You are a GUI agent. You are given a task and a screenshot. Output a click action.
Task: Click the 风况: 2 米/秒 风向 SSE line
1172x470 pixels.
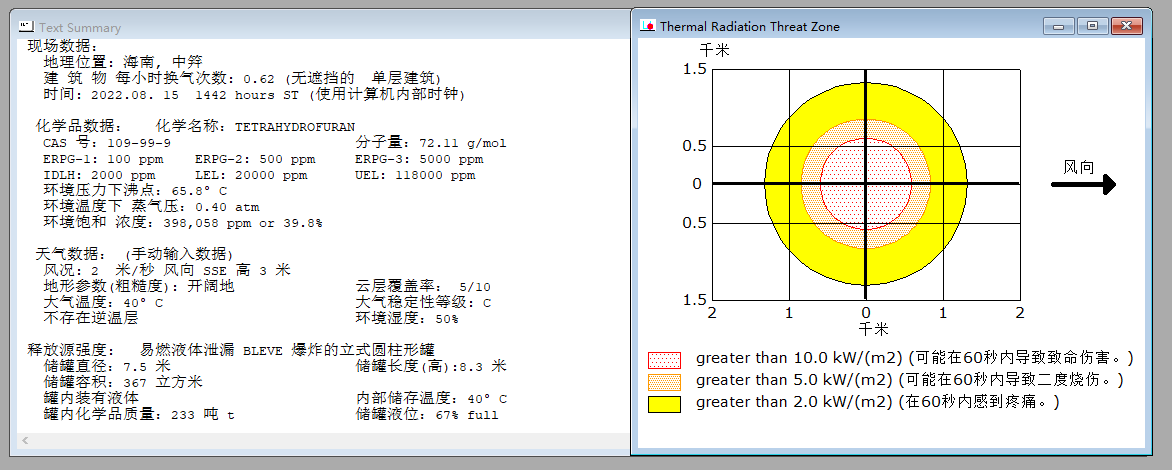(x=167, y=270)
